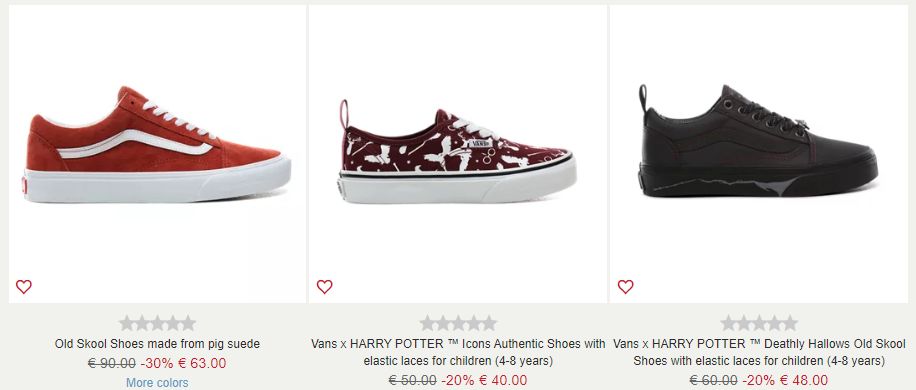Click the crossed-out € 50.00 original price

point(412,380)
